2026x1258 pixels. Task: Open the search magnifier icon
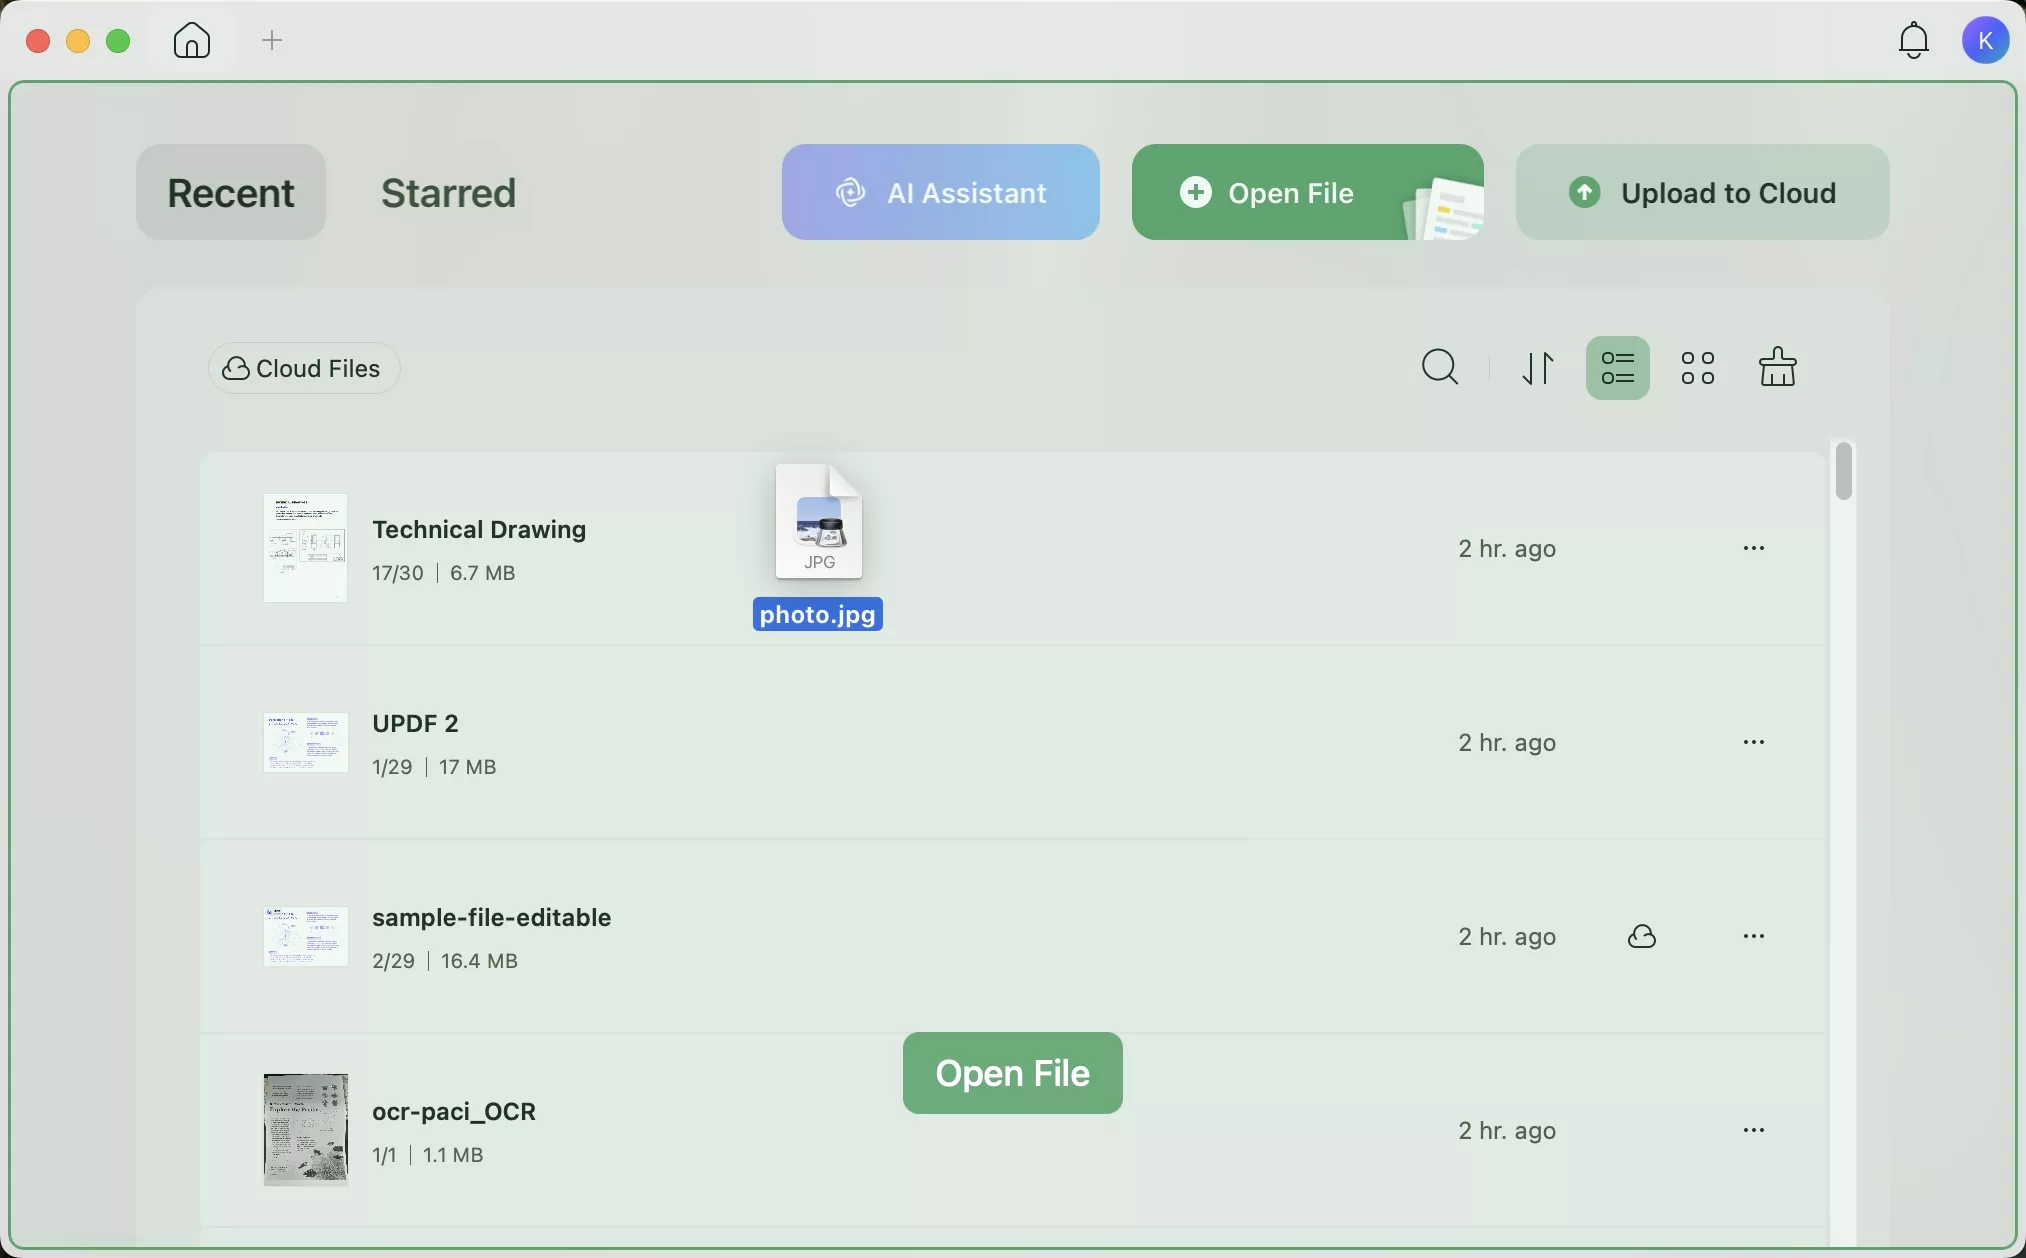pos(1440,368)
